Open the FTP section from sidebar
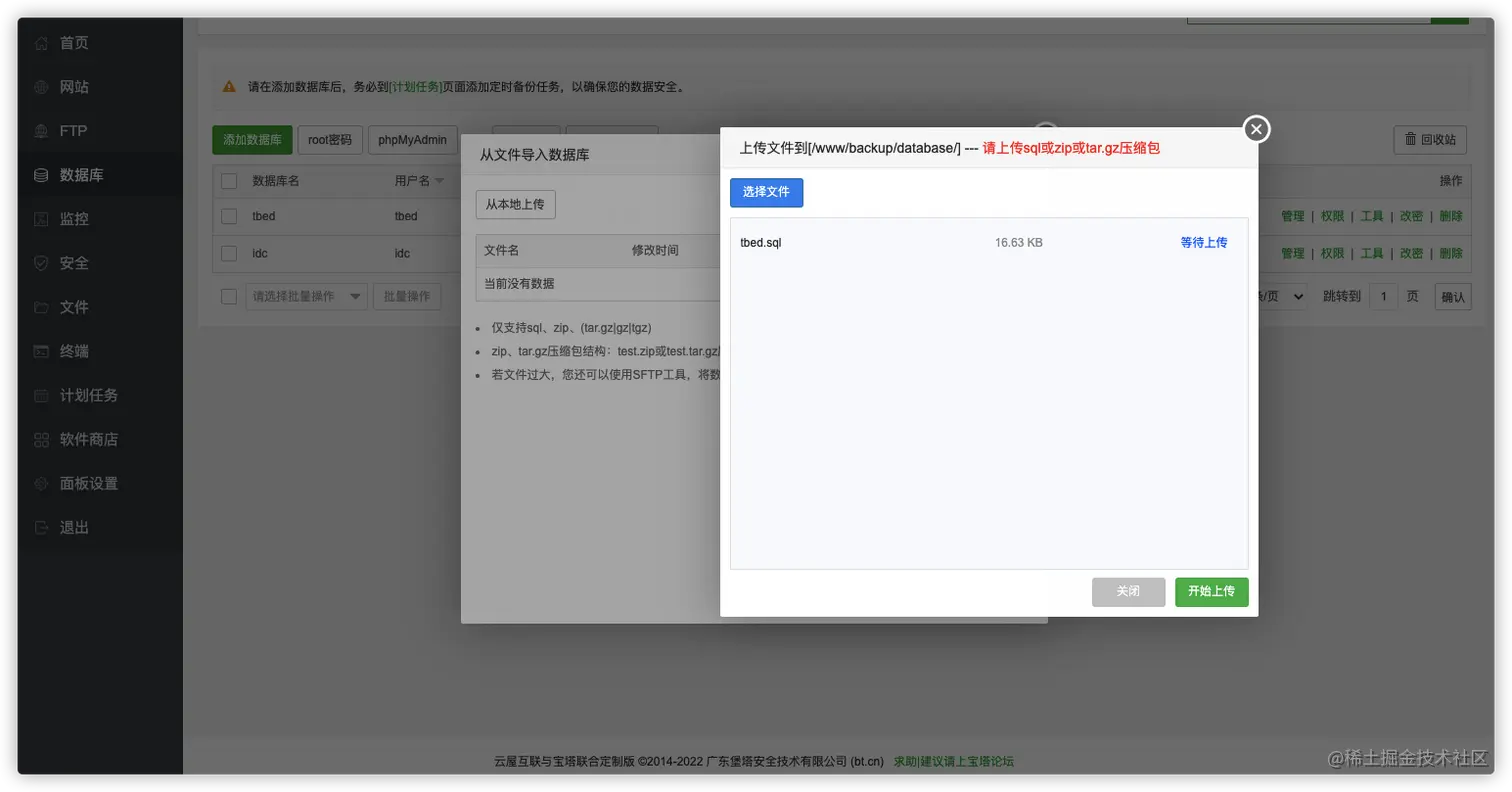The height and width of the screenshot is (792, 1512). coord(41,130)
